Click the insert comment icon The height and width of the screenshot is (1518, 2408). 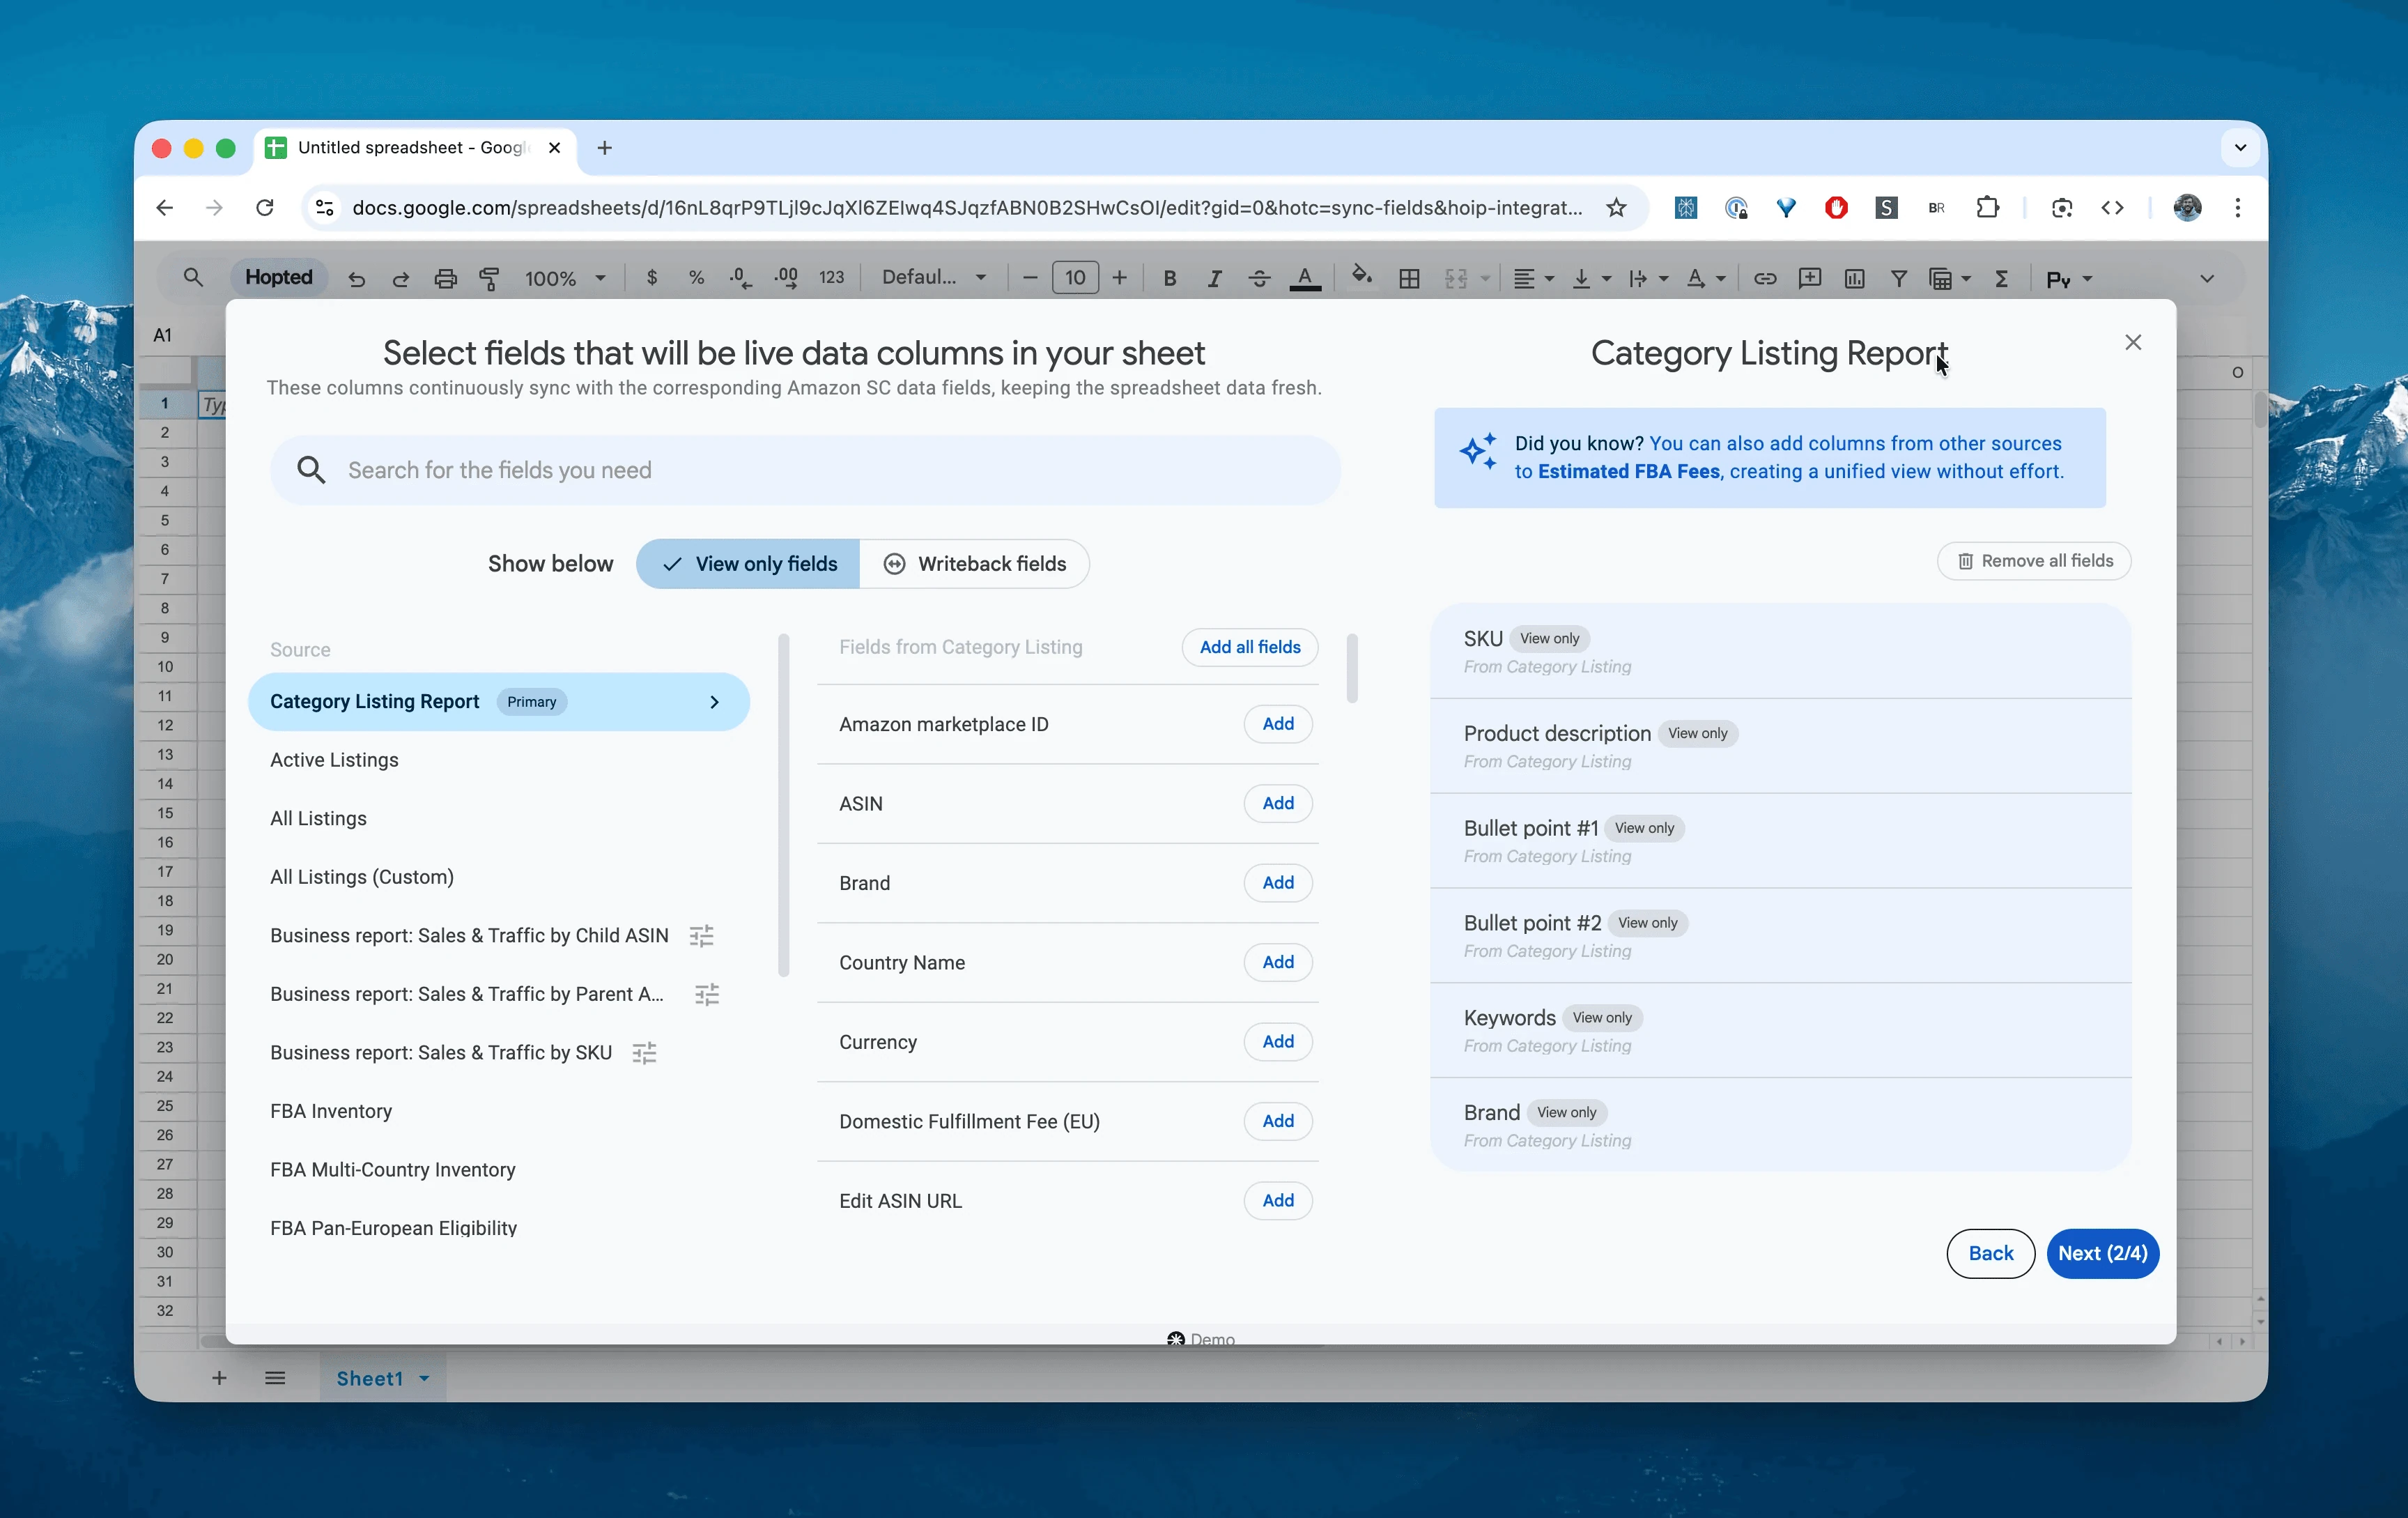click(1809, 279)
